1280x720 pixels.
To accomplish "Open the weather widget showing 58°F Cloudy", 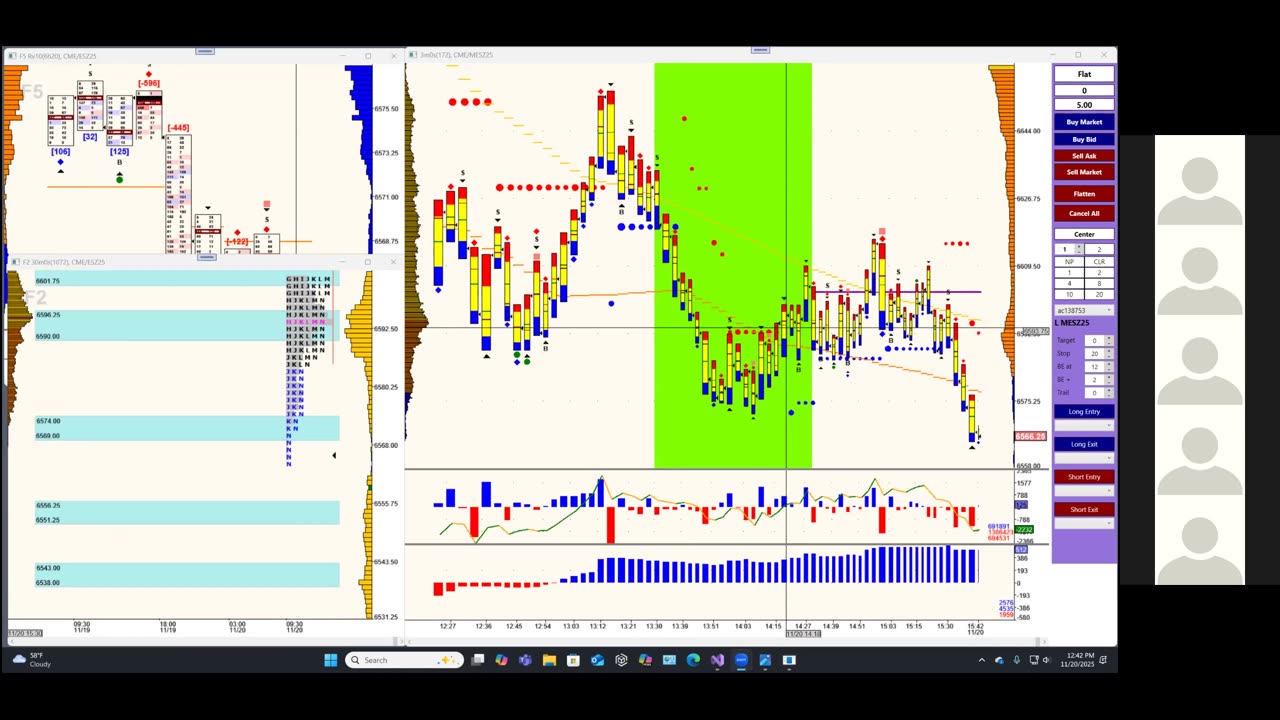I will [x=33, y=660].
